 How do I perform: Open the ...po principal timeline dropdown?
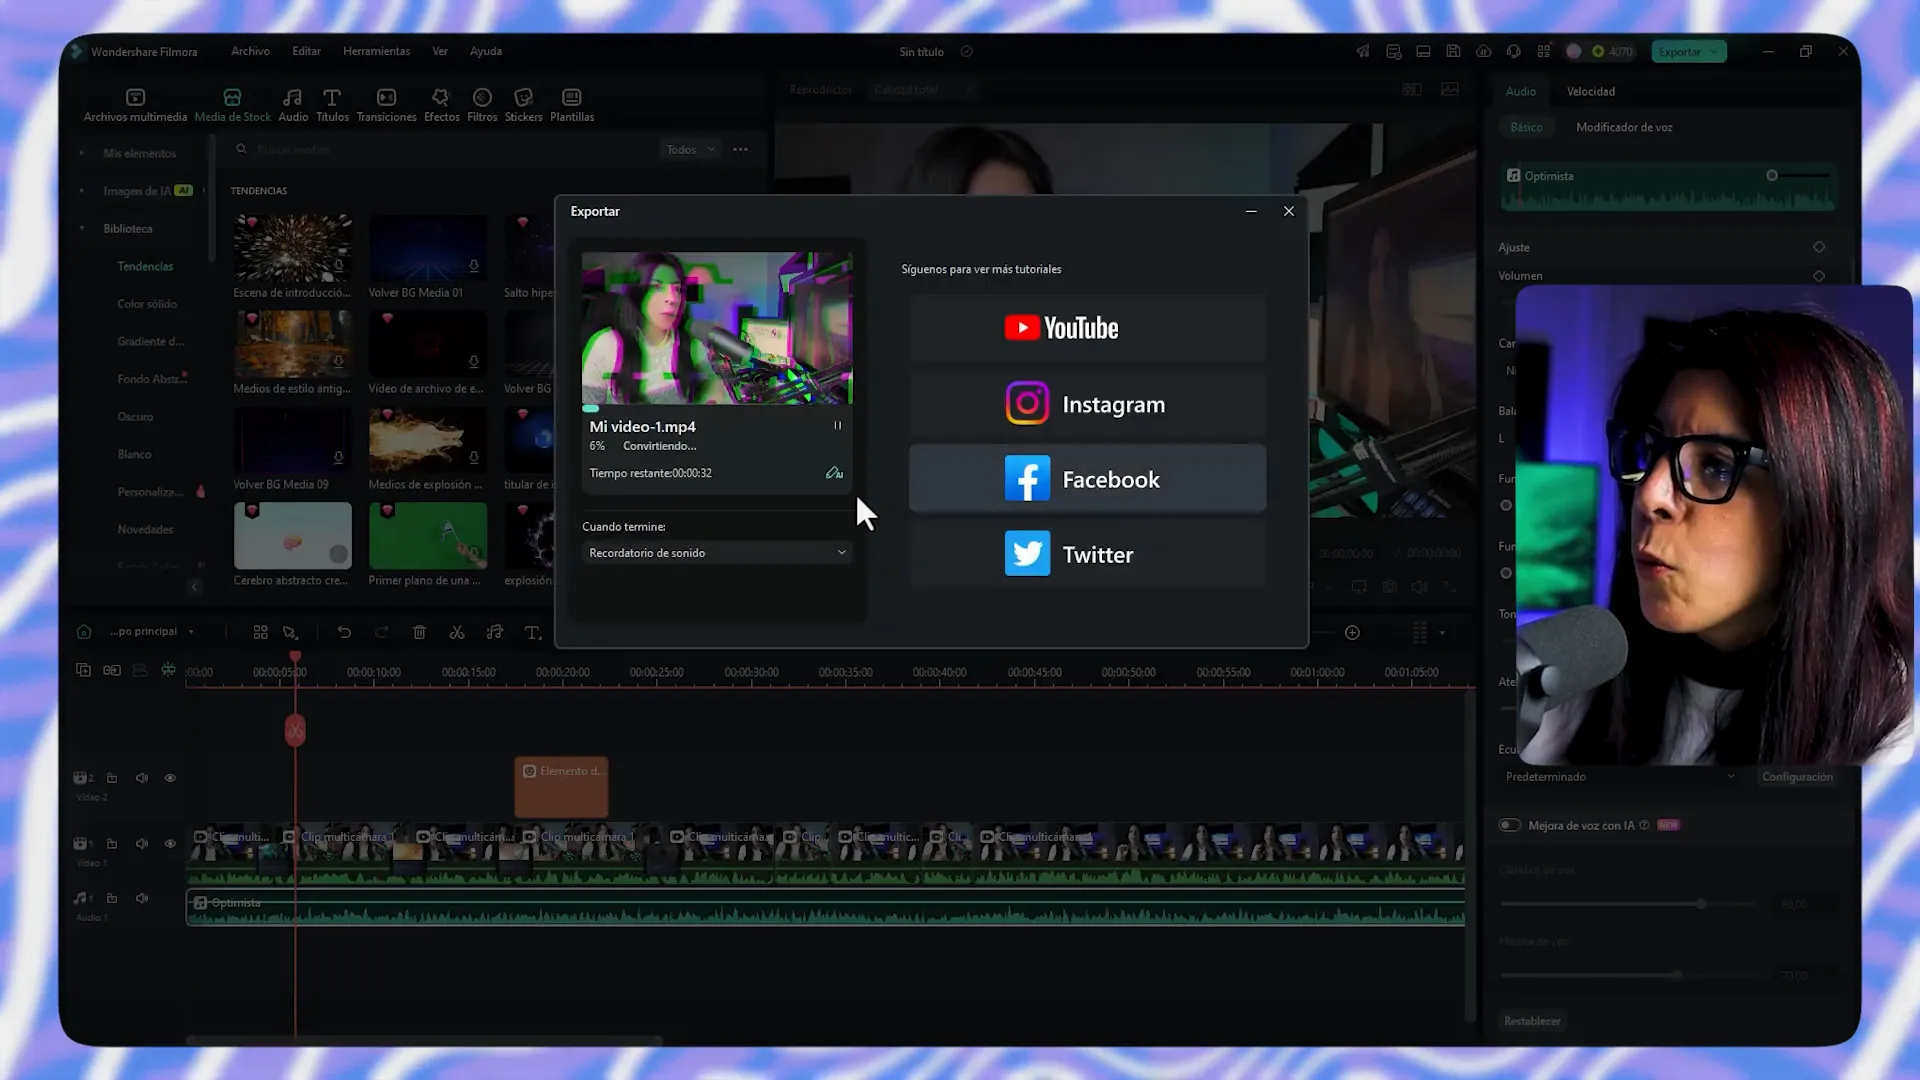(151, 632)
